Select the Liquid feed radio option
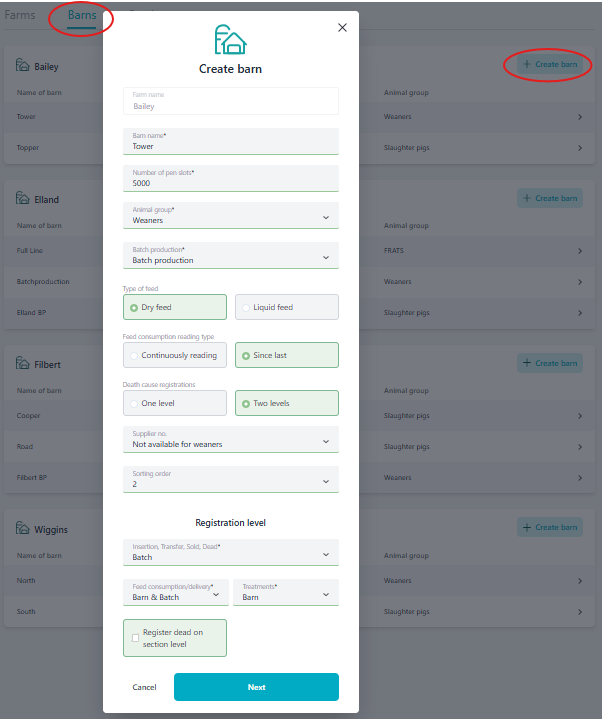 point(286,307)
